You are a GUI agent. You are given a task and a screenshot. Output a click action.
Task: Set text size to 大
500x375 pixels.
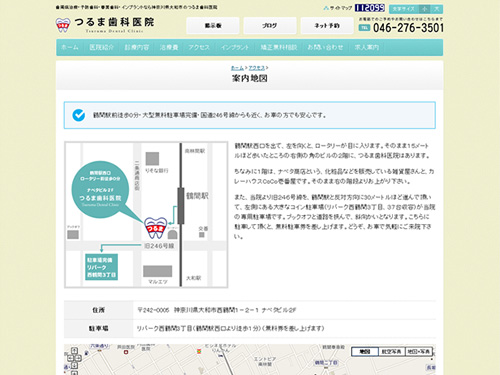pyautogui.click(x=436, y=9)
